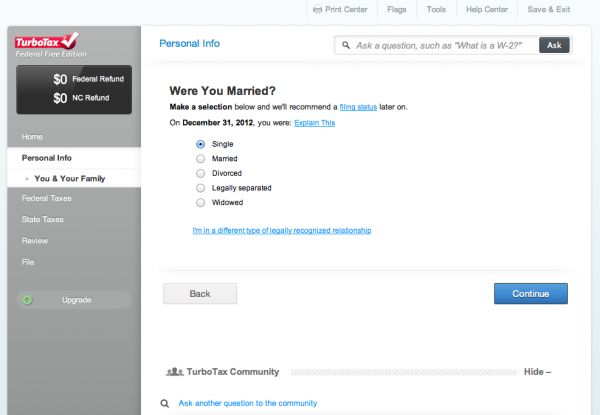Click the magnifying glass in search box
This screenshot has width=600, height=415.
click(x=346, y=46)
